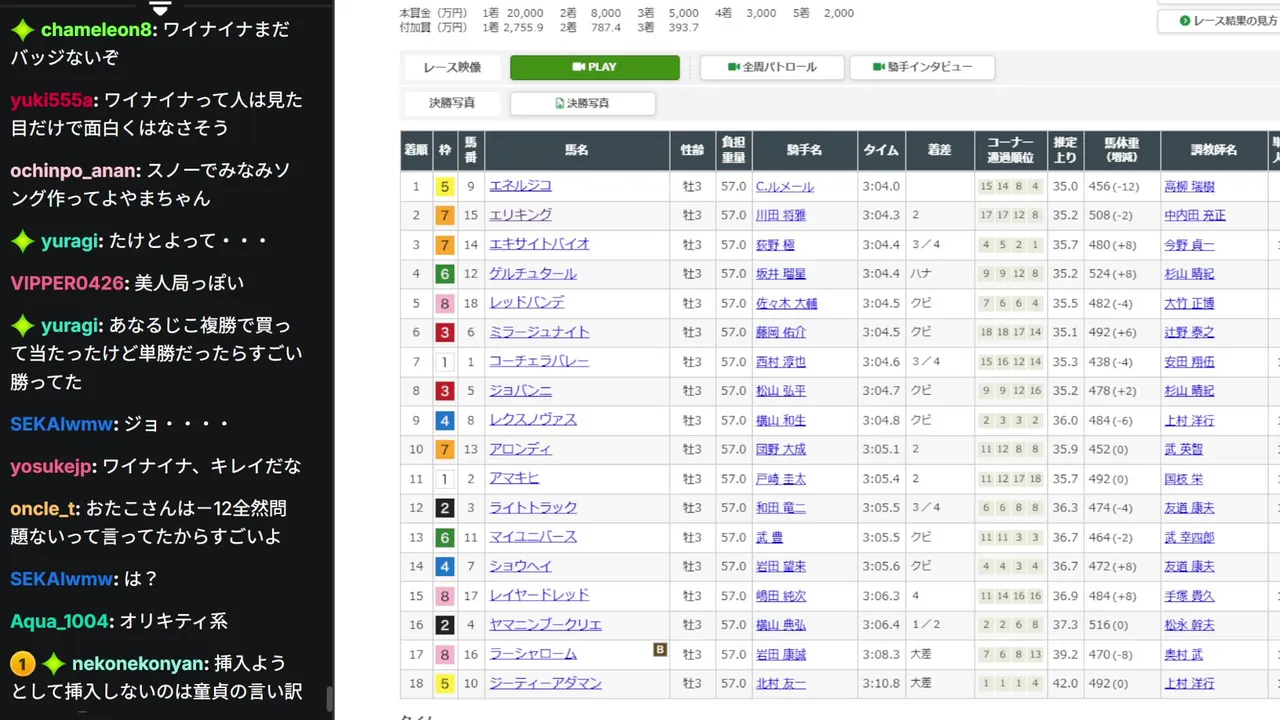Open the horse page for ラーシャローム
The image size is (1280, 720).
coord(533,654)
